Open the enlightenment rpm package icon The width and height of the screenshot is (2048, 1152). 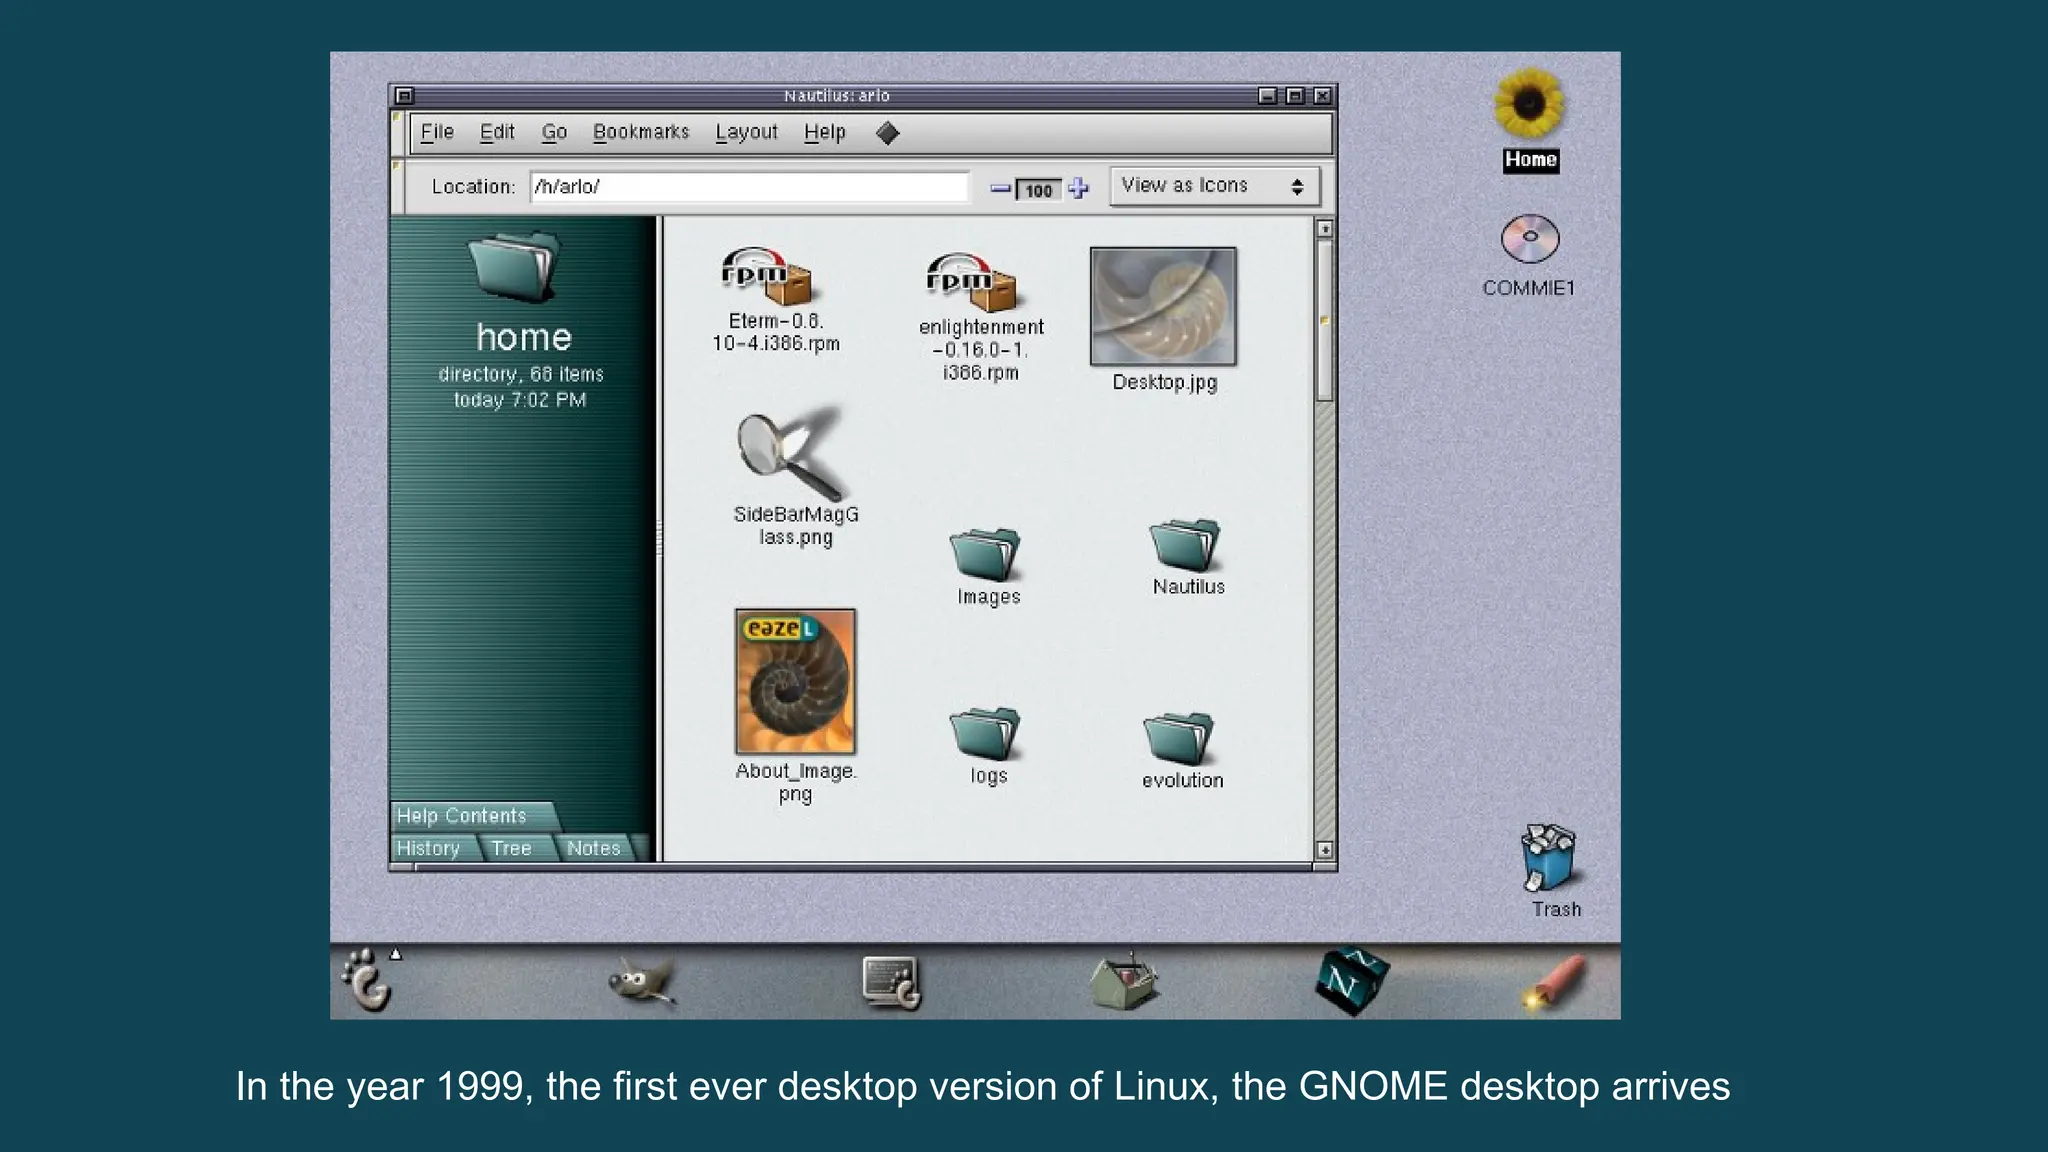point(972,282)
